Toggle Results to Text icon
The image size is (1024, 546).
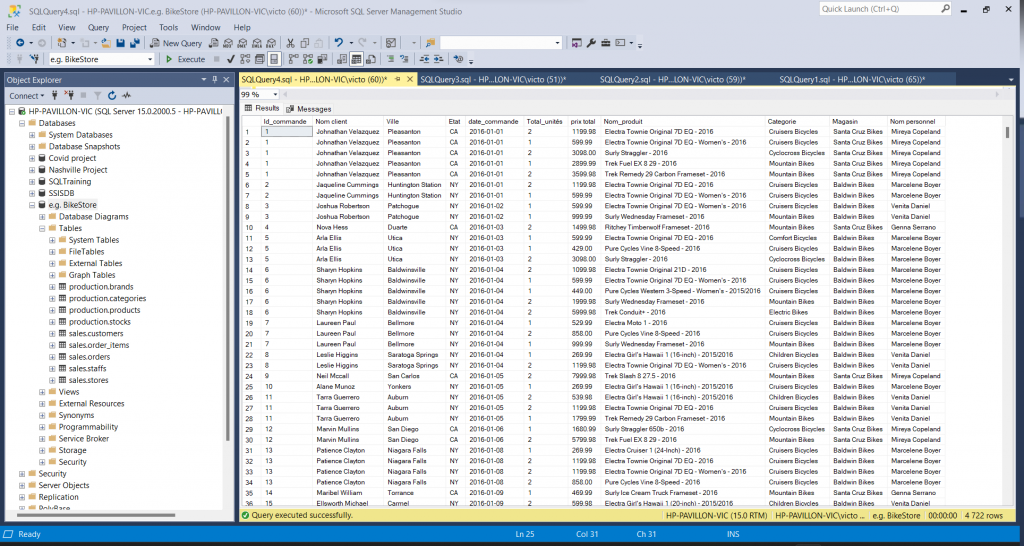point(342,59)
